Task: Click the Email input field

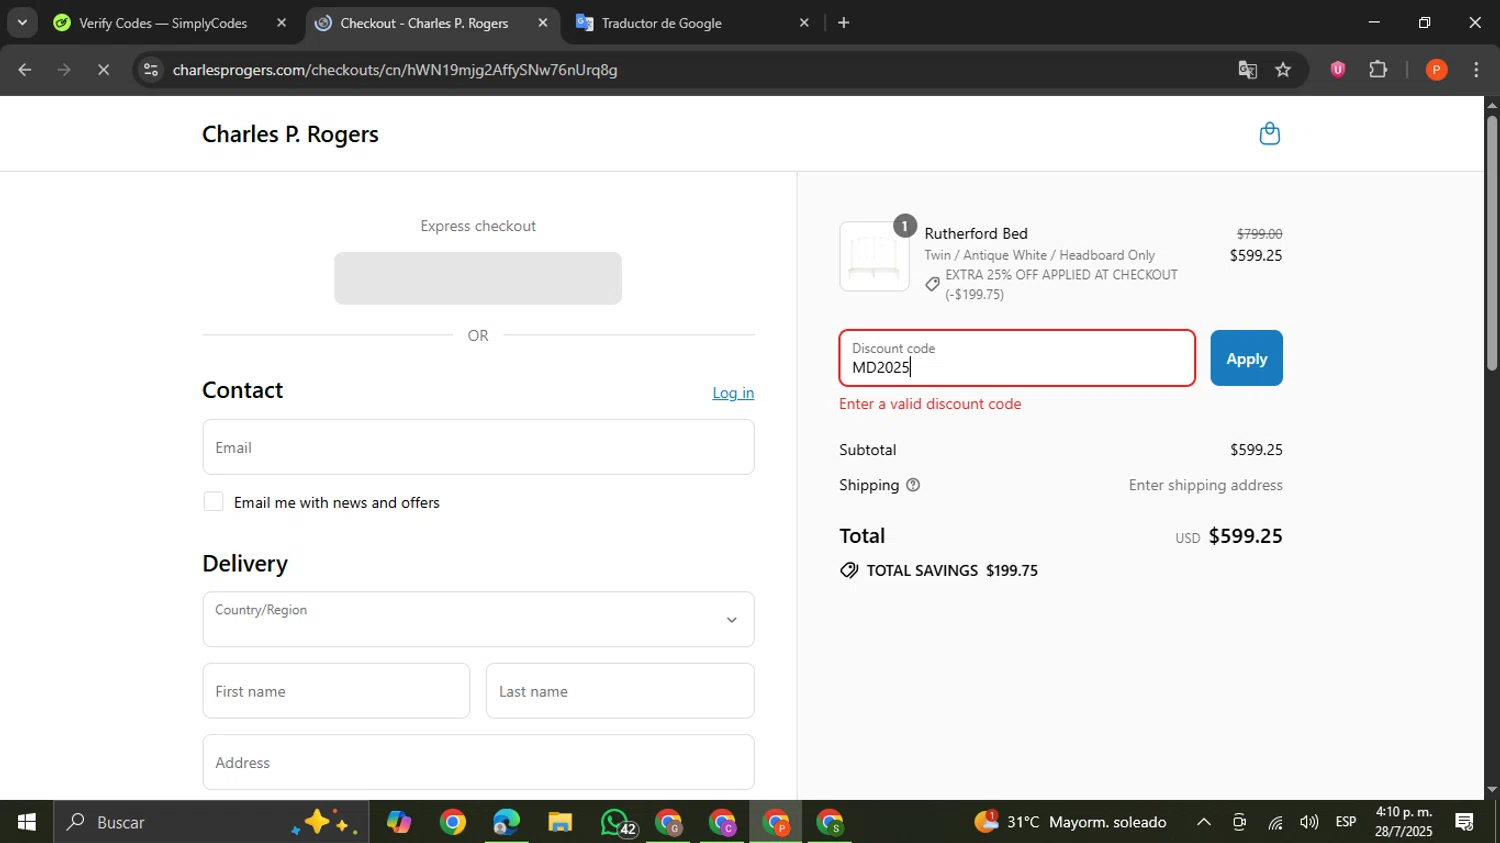Action: [478, 447]
